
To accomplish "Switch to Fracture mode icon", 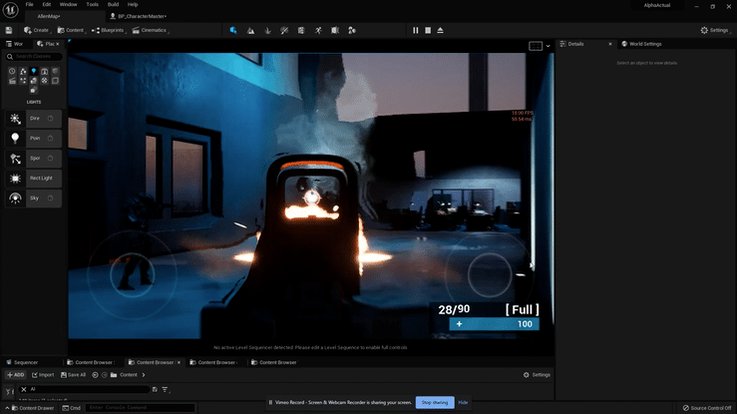I will click(335, 30).
